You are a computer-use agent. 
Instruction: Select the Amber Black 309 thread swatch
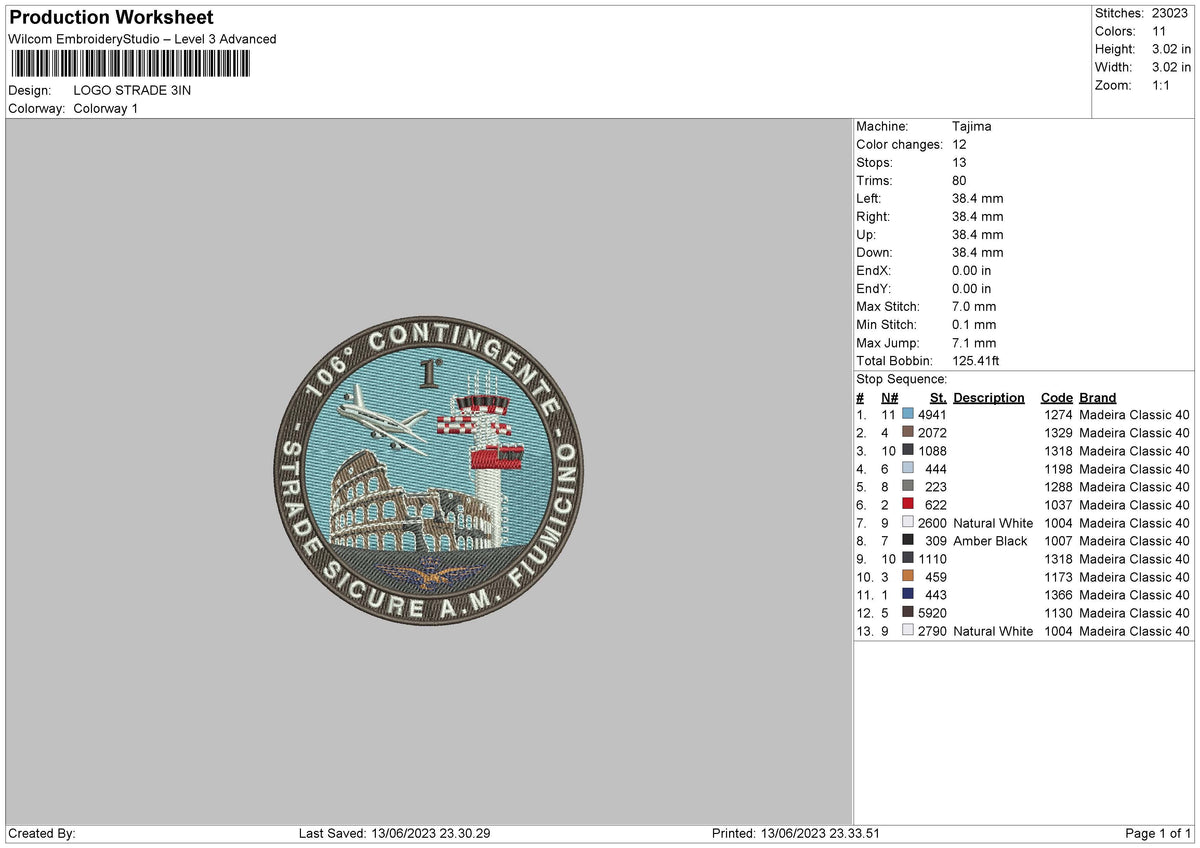point(908,541)
